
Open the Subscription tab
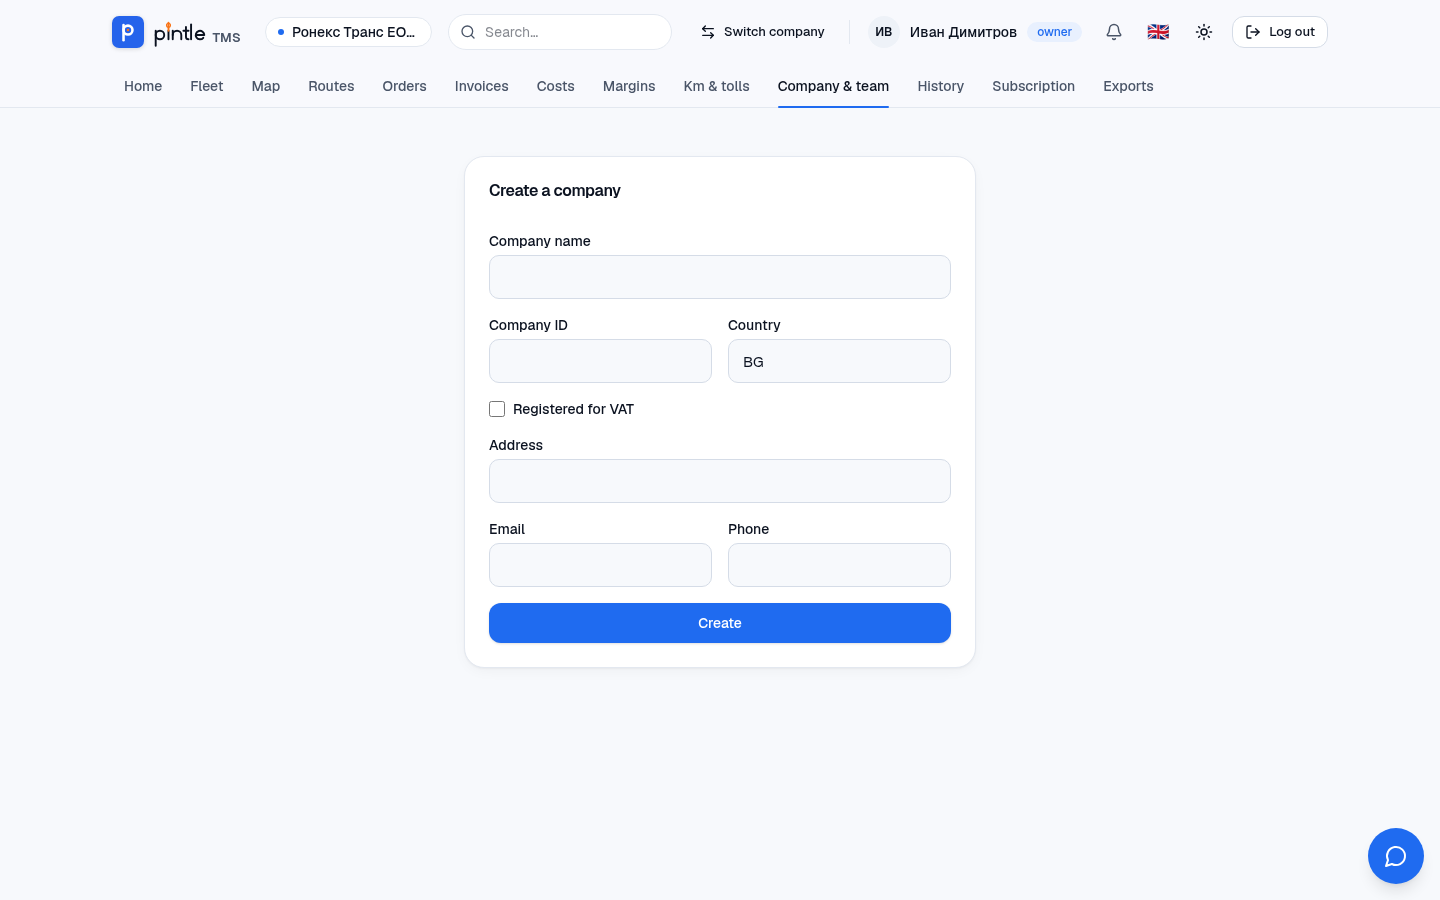(1034, 86)
